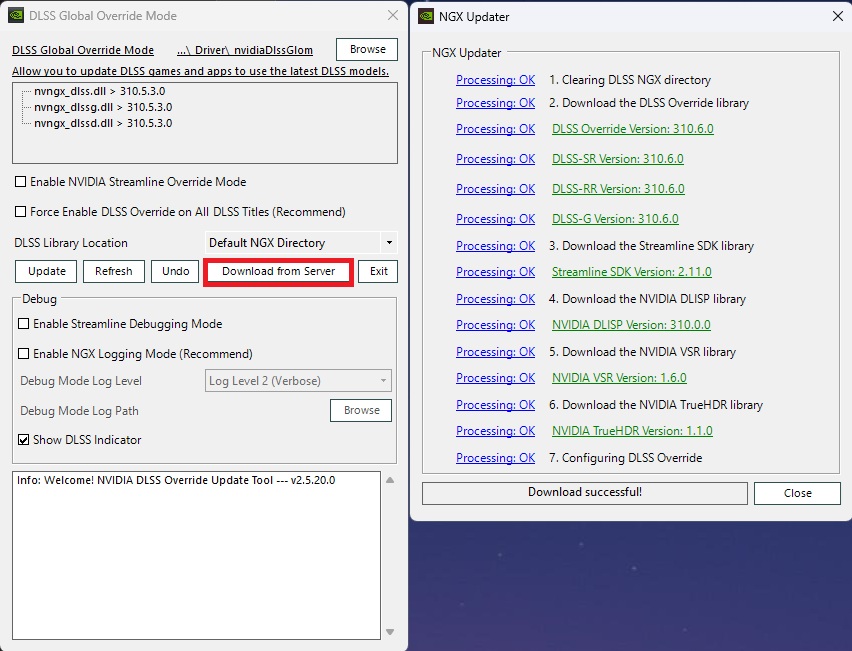This screenshot has height=651, width=852.
Task: Click Close button in NGX Updater
Action: (x=797, y=493)
